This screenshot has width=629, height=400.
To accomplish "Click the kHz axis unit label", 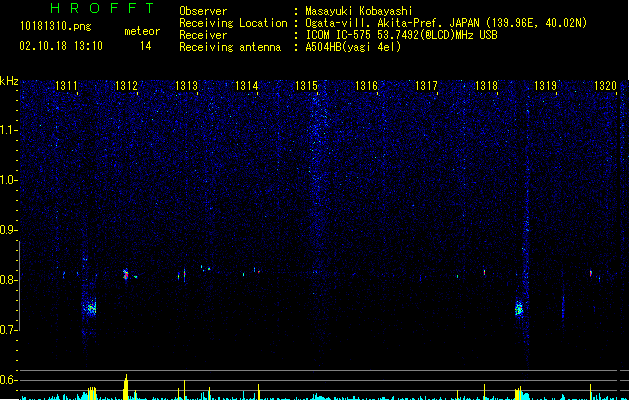I will (x=9, y=81).
